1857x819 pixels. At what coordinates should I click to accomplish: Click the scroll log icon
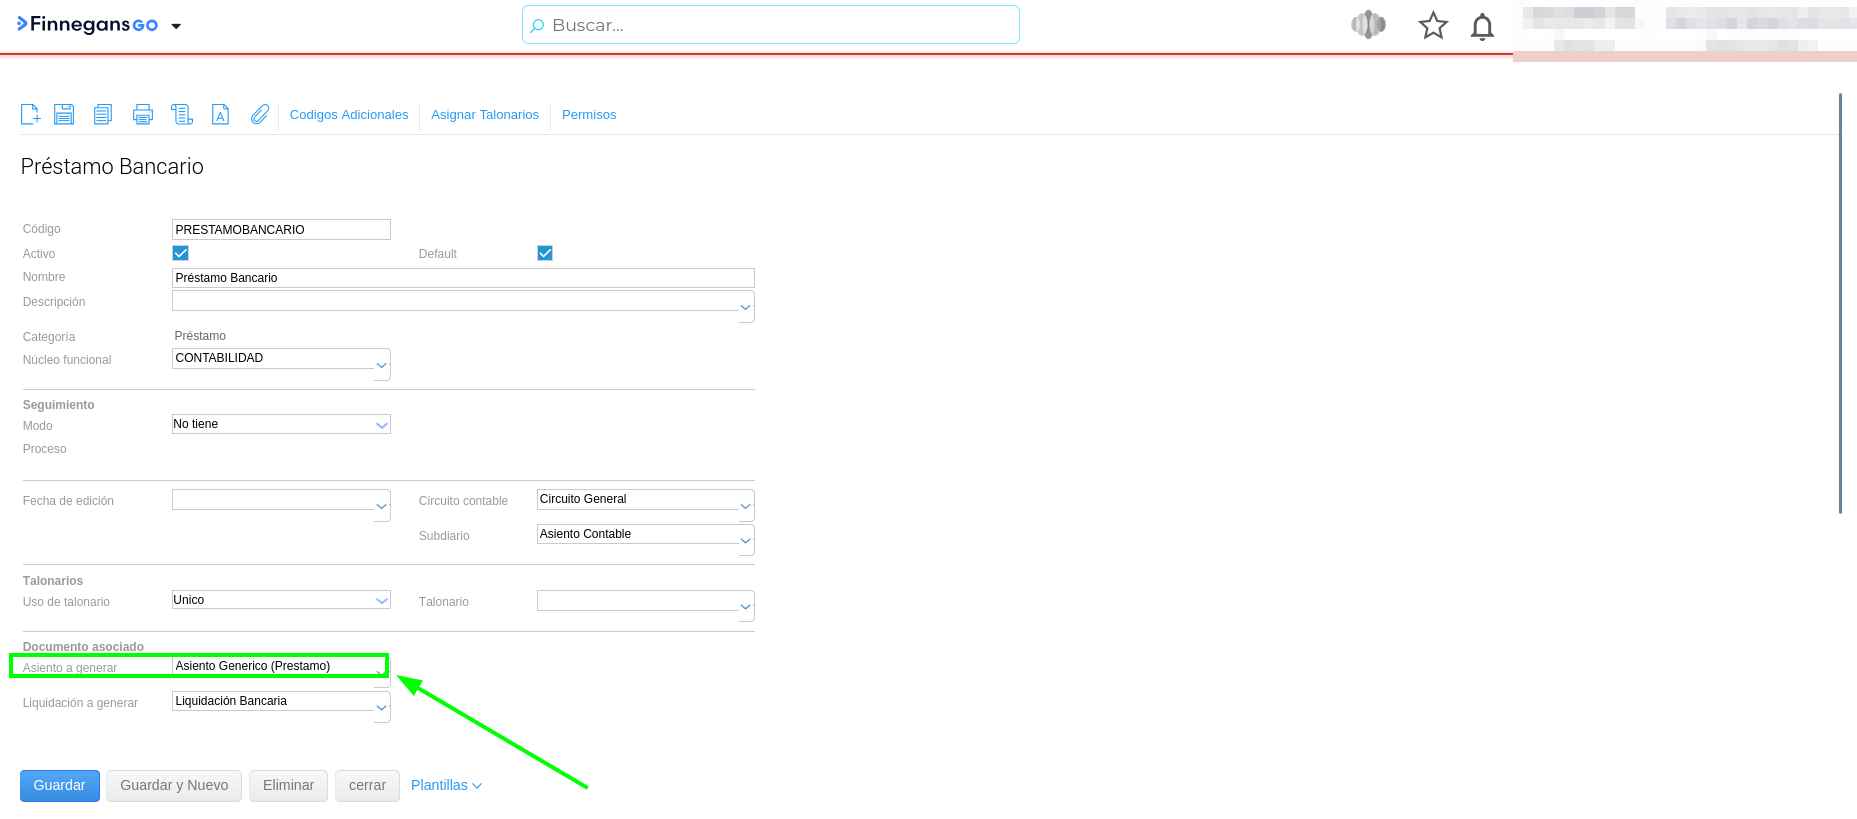pyautogui.click(x=182, y=115)
